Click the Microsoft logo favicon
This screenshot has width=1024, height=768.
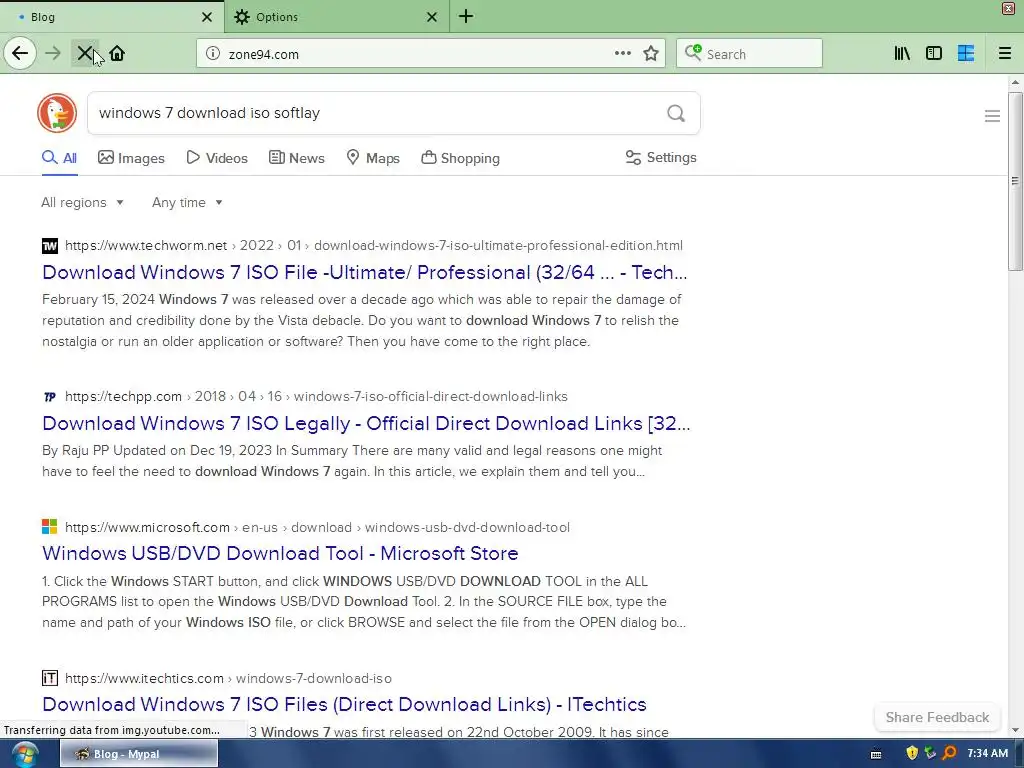pyautogui.click(x=50, y=526)
